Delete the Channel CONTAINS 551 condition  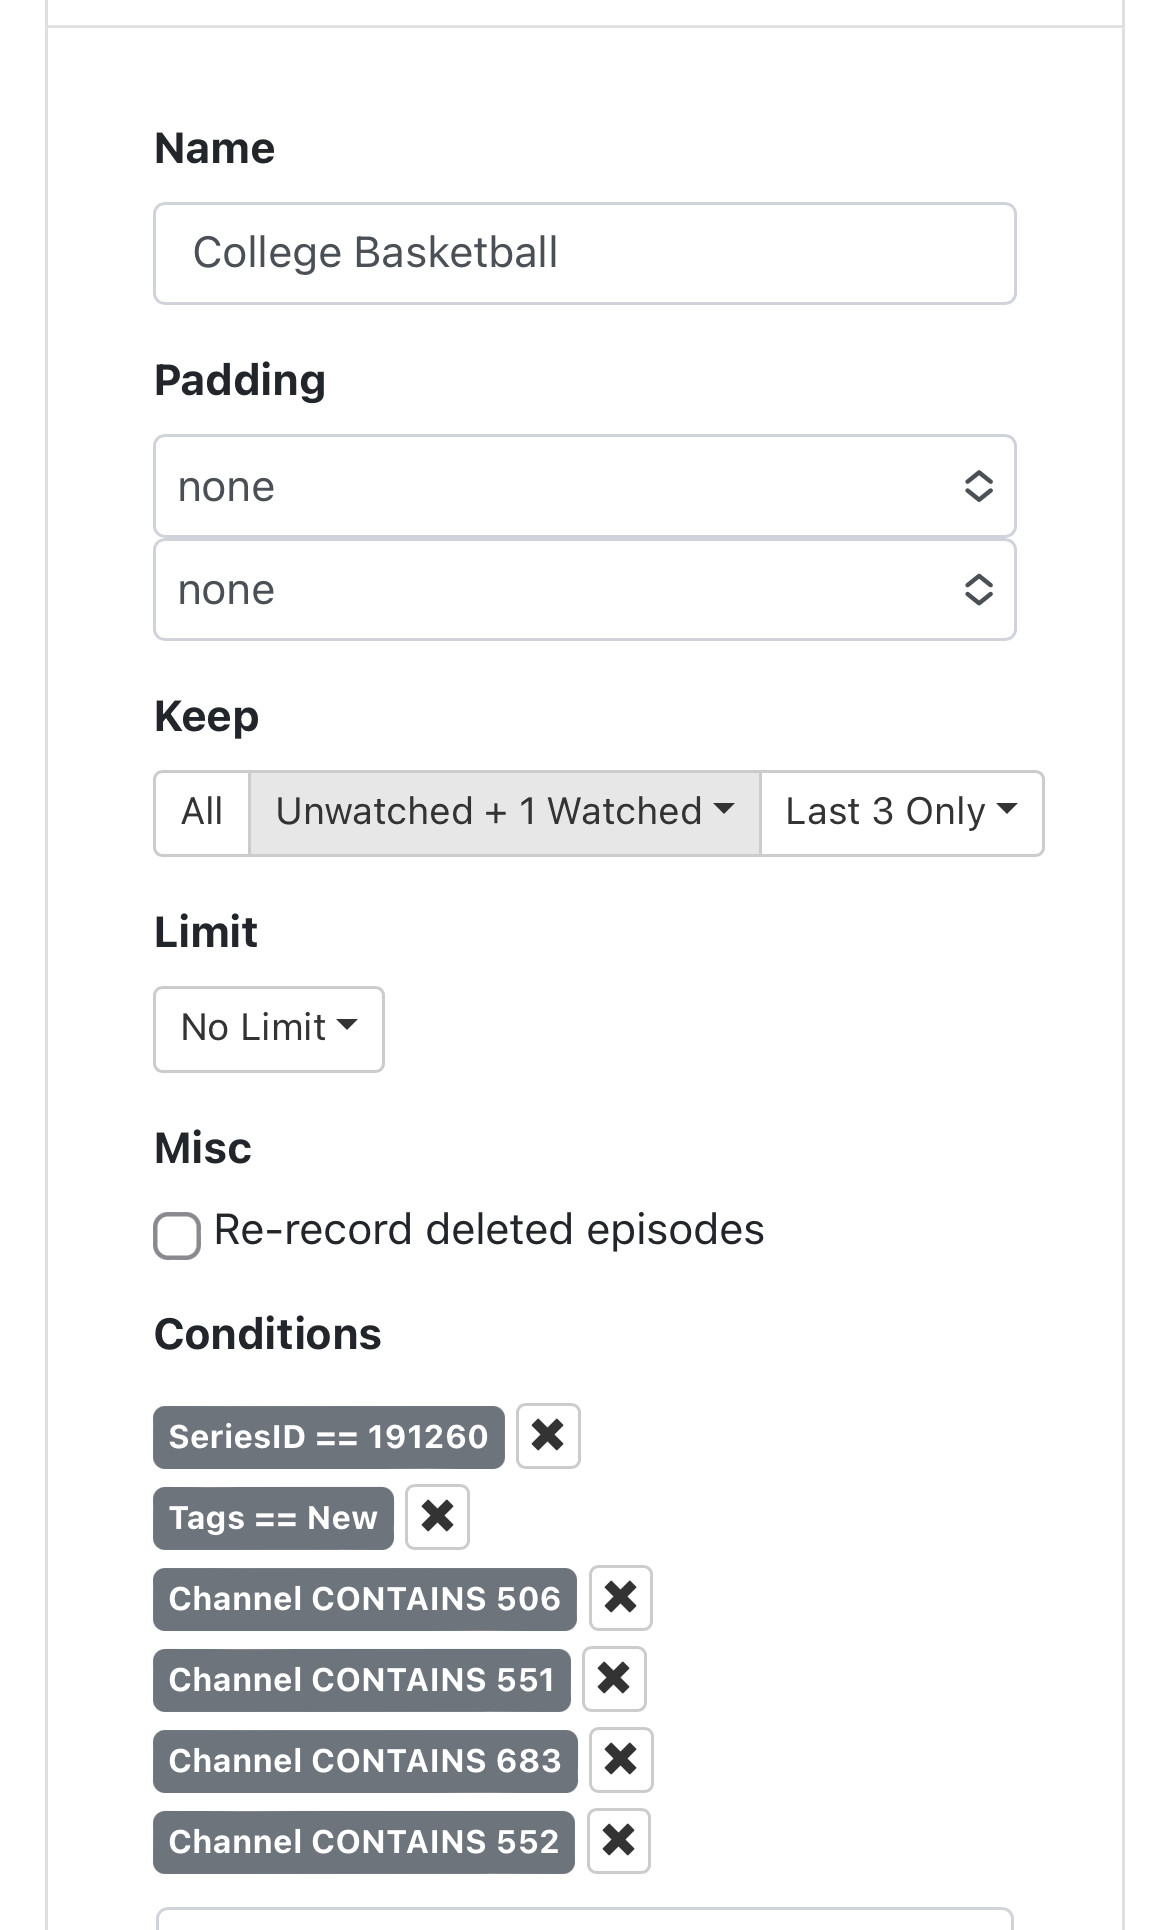point(614,1679)
